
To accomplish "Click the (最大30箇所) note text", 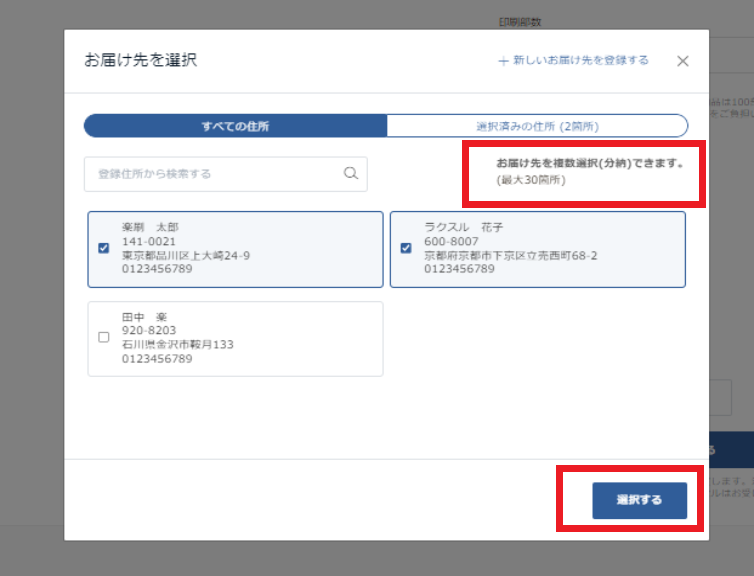I will [x=531, y=180].
